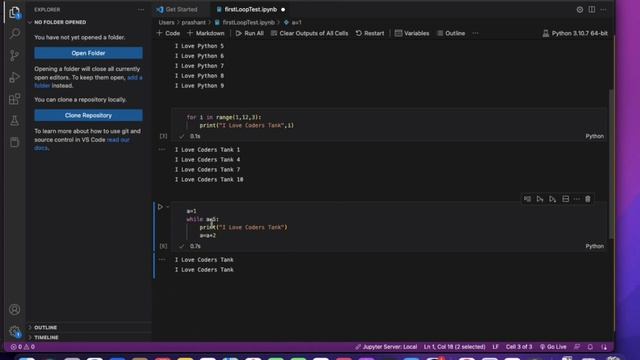The height and width of the screenshot is (360, 640).
Task: Open the Extensions view
Action: (x=15, y=98)
